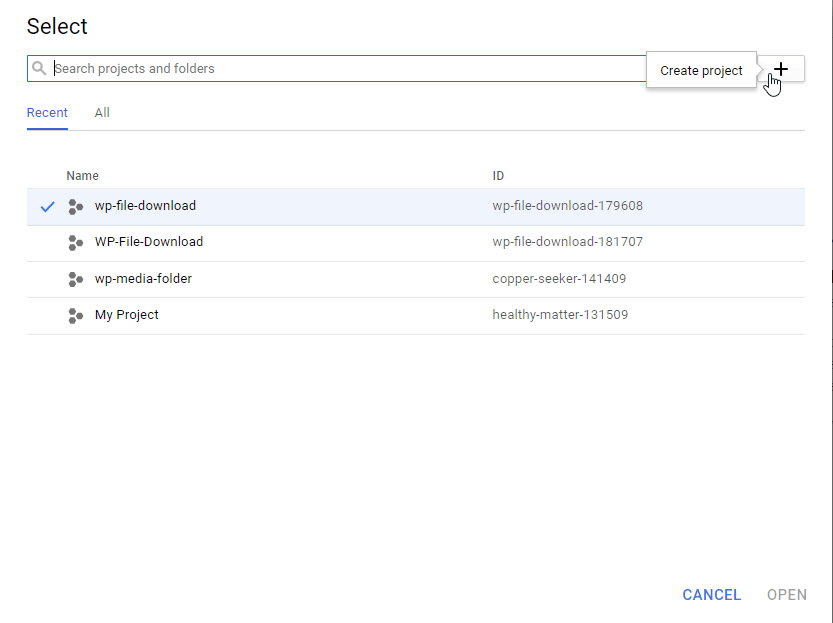
Task: Switch to the Recent tab
Action: [47, 113]
